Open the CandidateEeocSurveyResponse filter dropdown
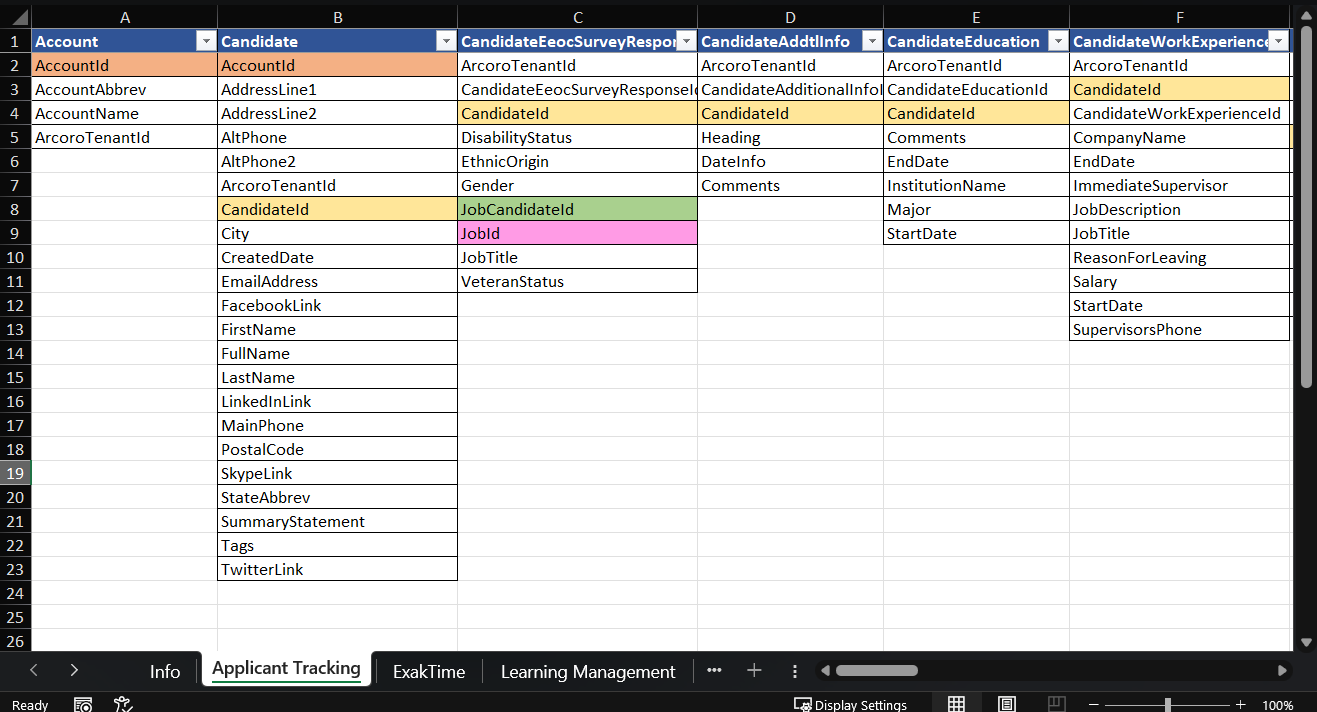 click(x=686, y=41)
